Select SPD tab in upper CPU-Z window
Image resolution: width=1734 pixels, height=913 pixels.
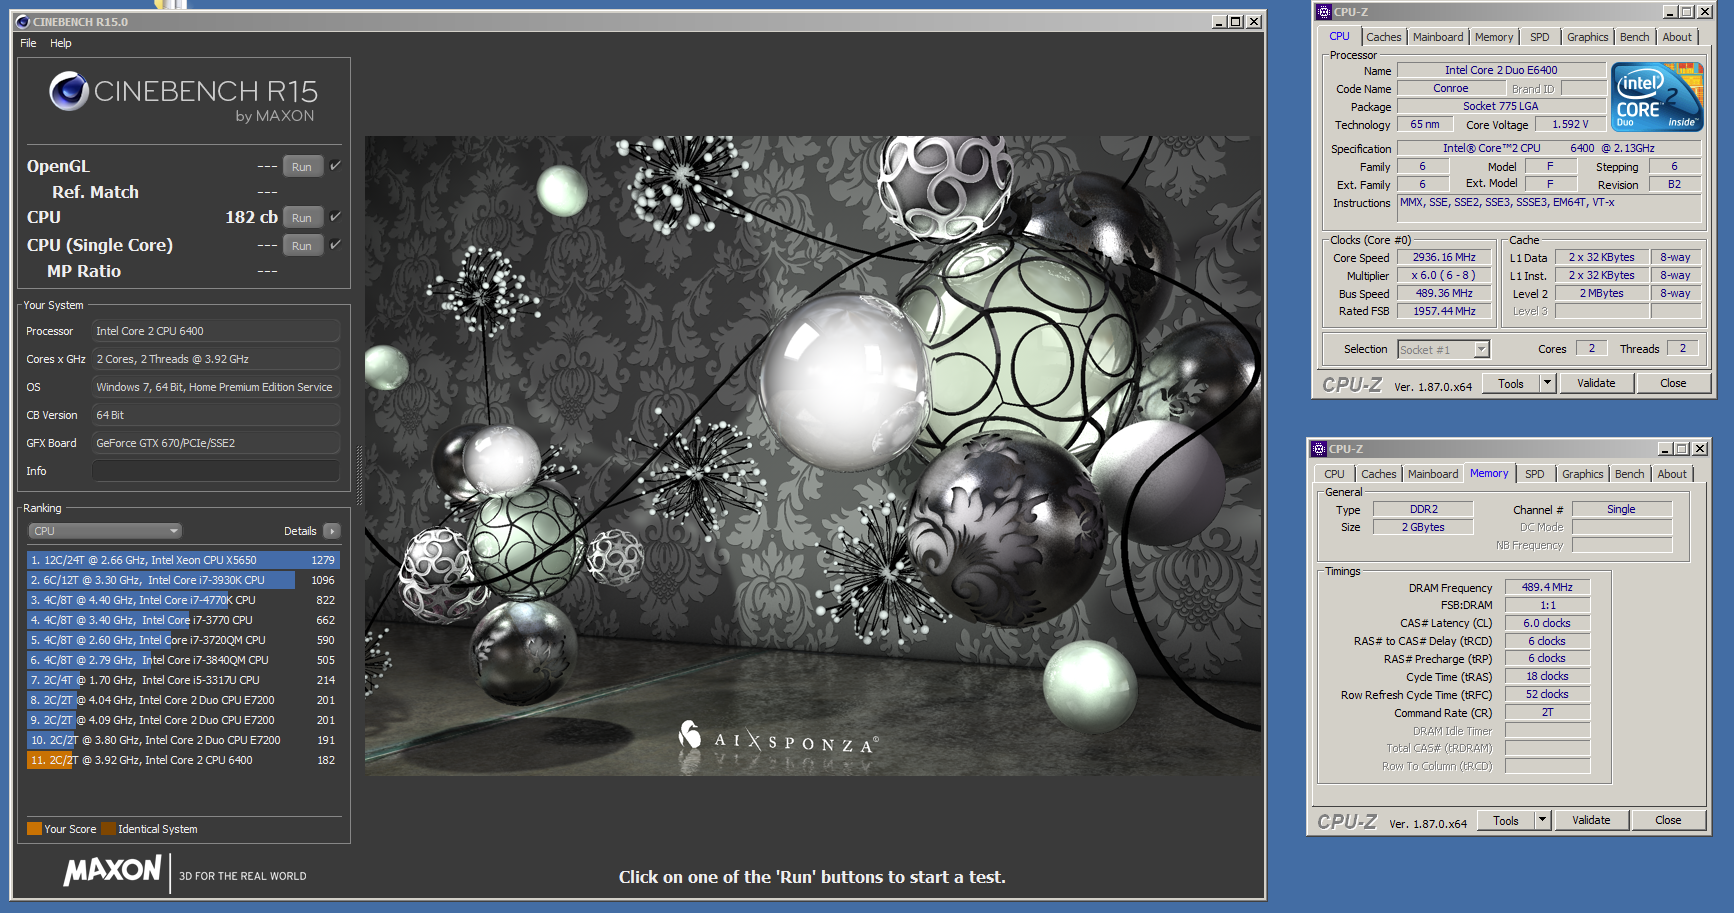pos(1540,37)
